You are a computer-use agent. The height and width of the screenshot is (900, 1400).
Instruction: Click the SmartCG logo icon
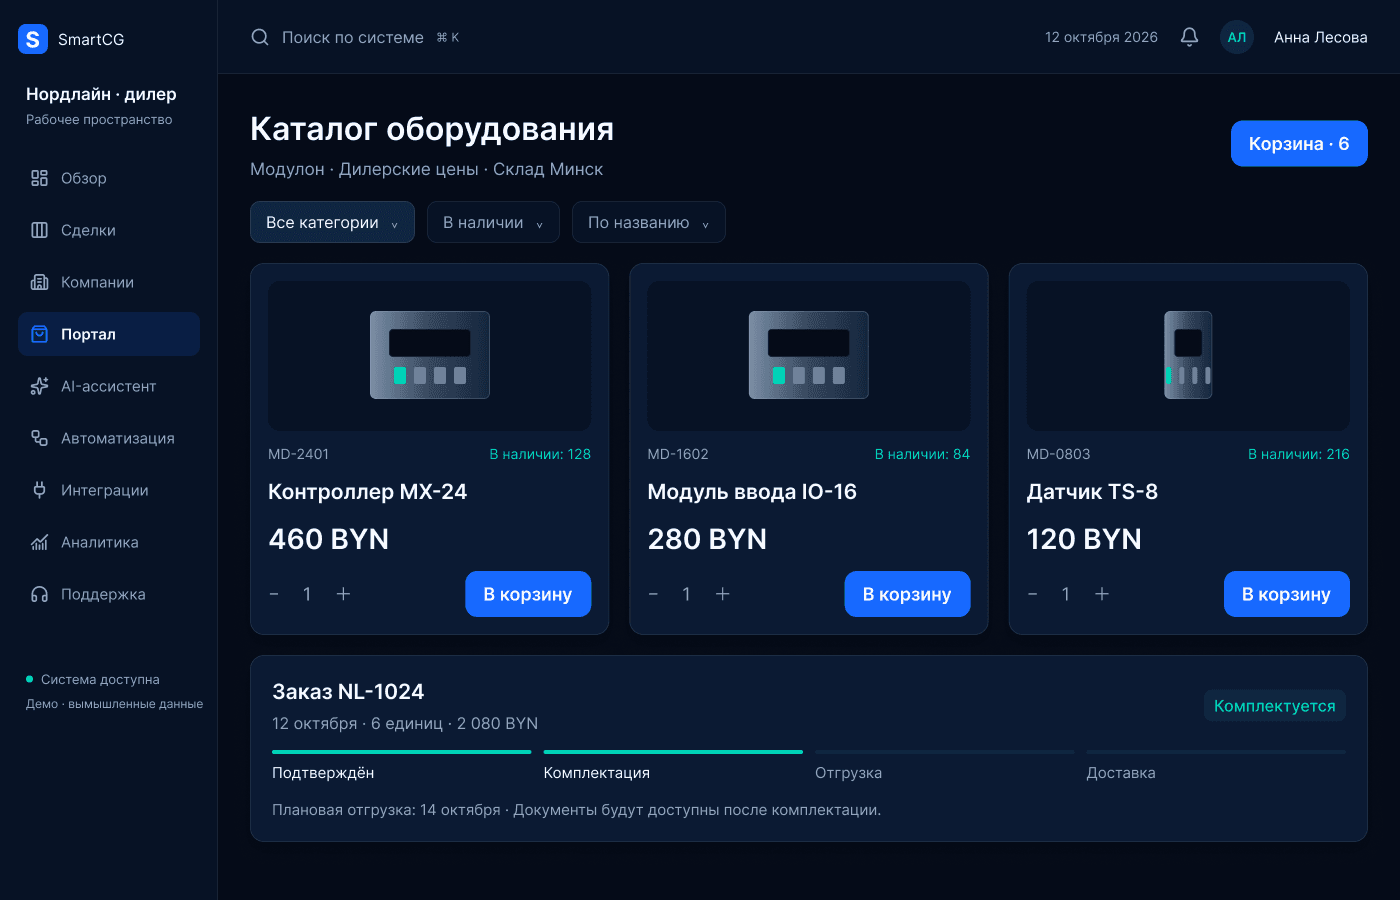tap(33, 39)
